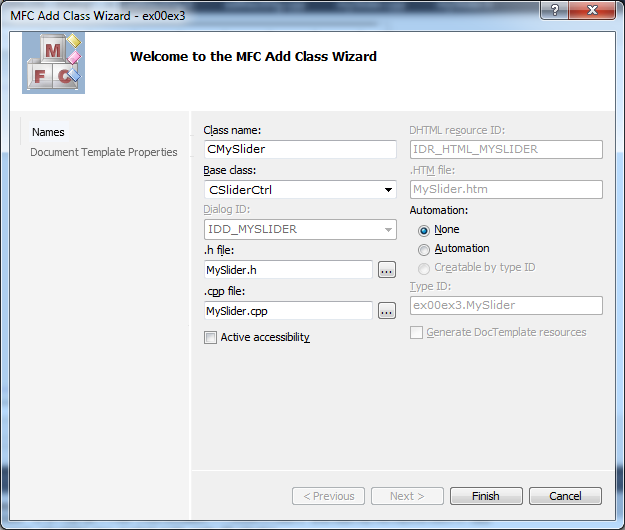The width and height of the screenshot is (625, 530).
Task: Click the 'Automation:' group label
Action: click(x=438, y=210)
